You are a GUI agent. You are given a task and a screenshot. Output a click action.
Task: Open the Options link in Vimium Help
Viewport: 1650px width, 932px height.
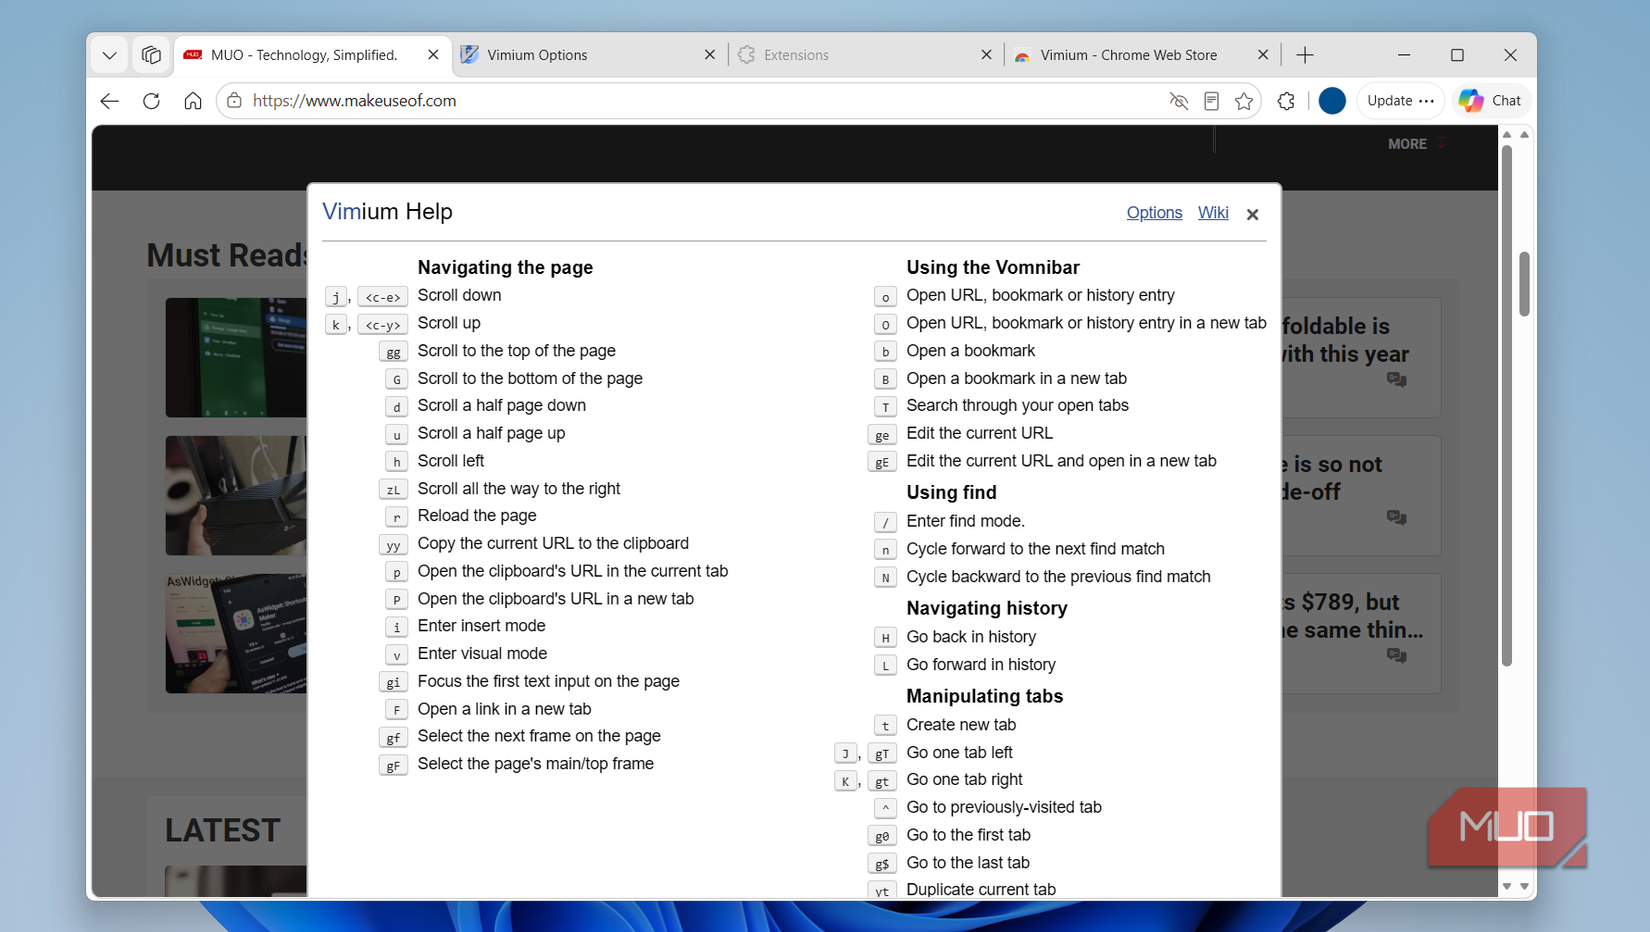[x=1154, y=213]
